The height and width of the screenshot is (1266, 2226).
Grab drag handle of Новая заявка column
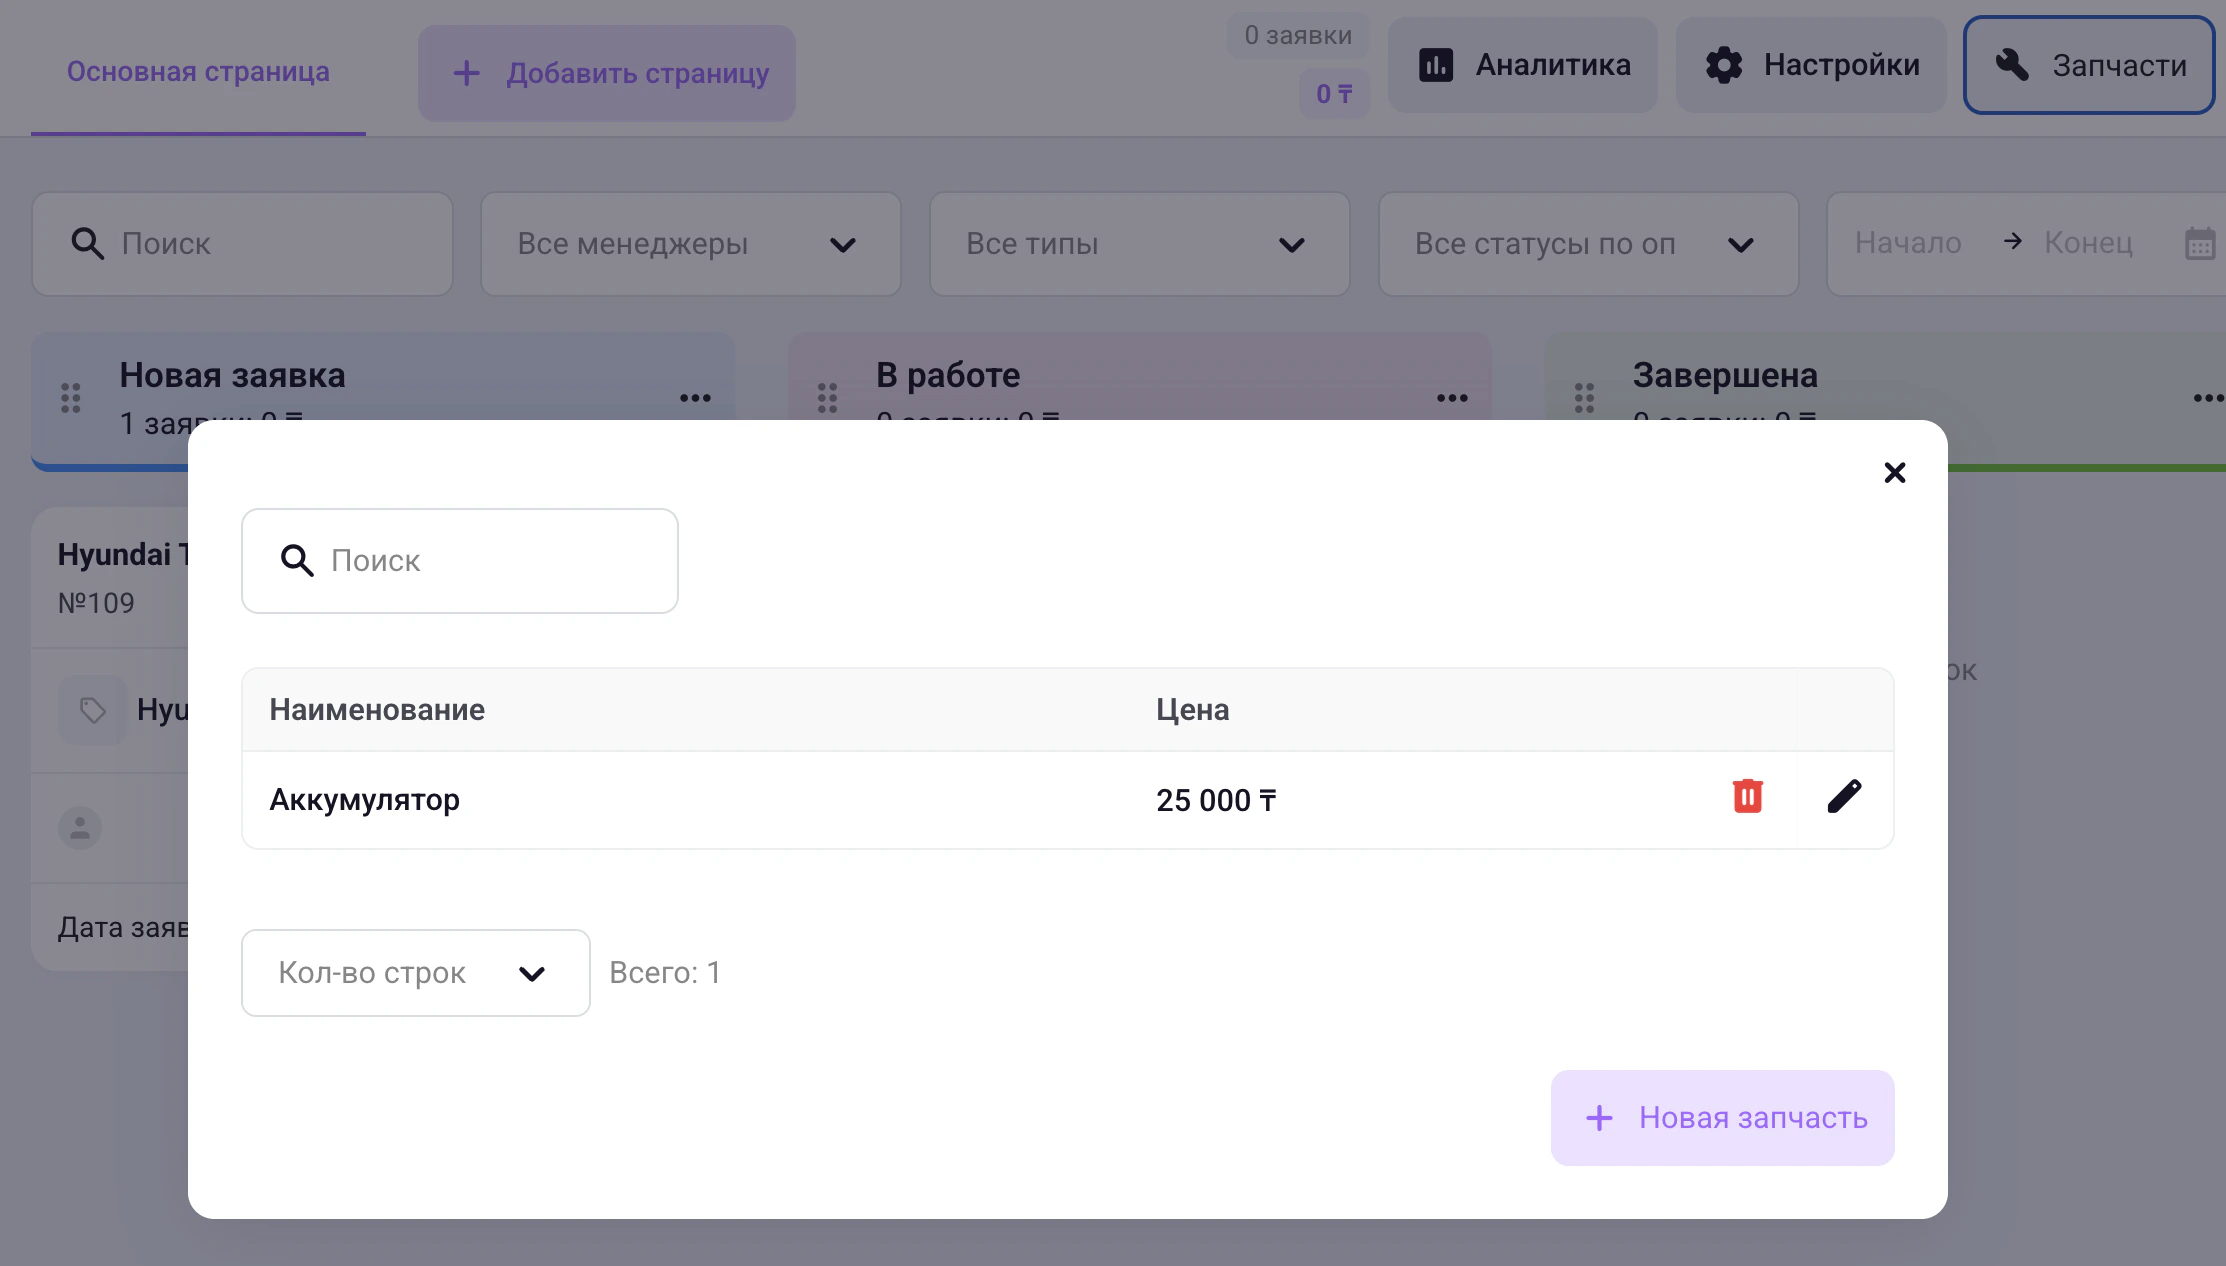(71, 398)
